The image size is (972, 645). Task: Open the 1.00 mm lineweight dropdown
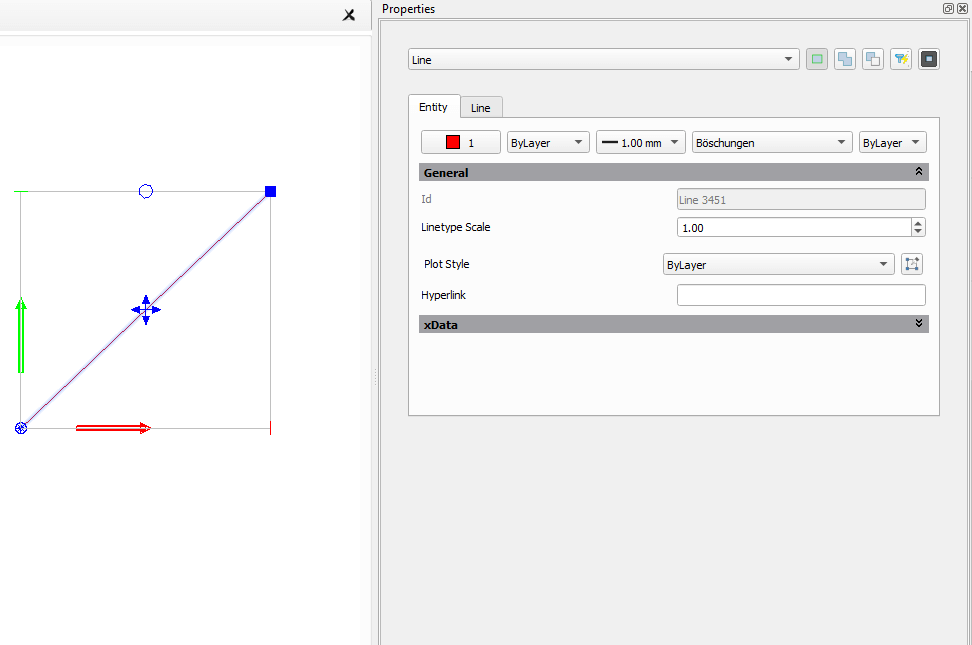point(640,143)
